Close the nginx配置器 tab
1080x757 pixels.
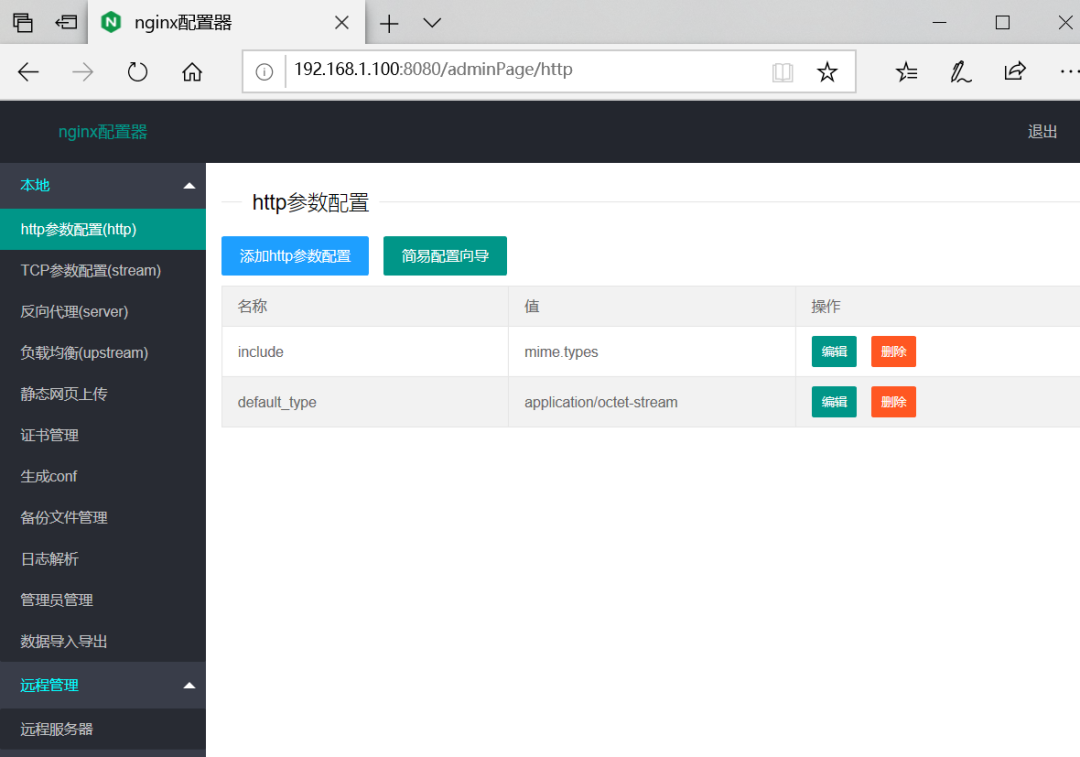click(x=342, y=23)
